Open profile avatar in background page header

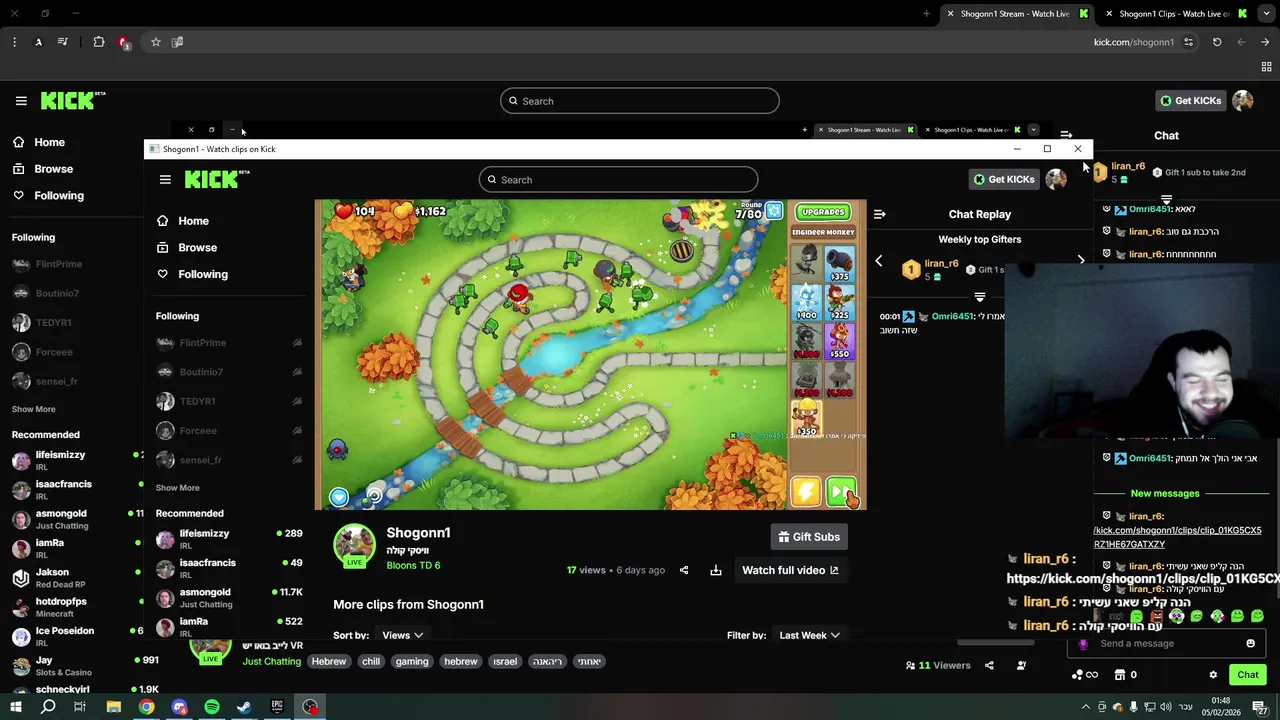coord(1243,100)
